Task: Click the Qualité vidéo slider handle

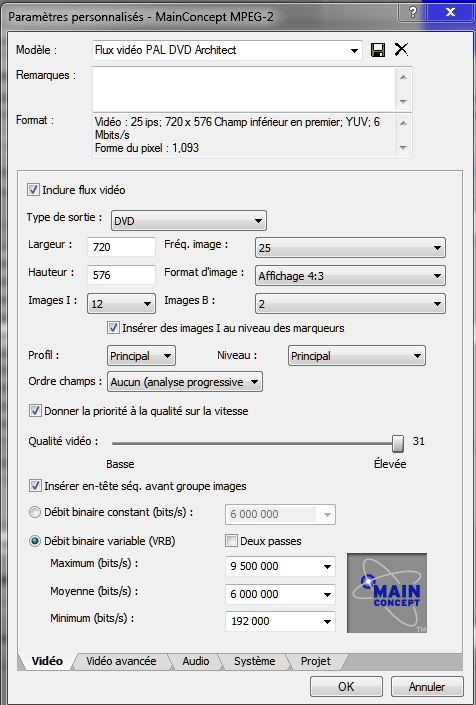Action: 398,443
